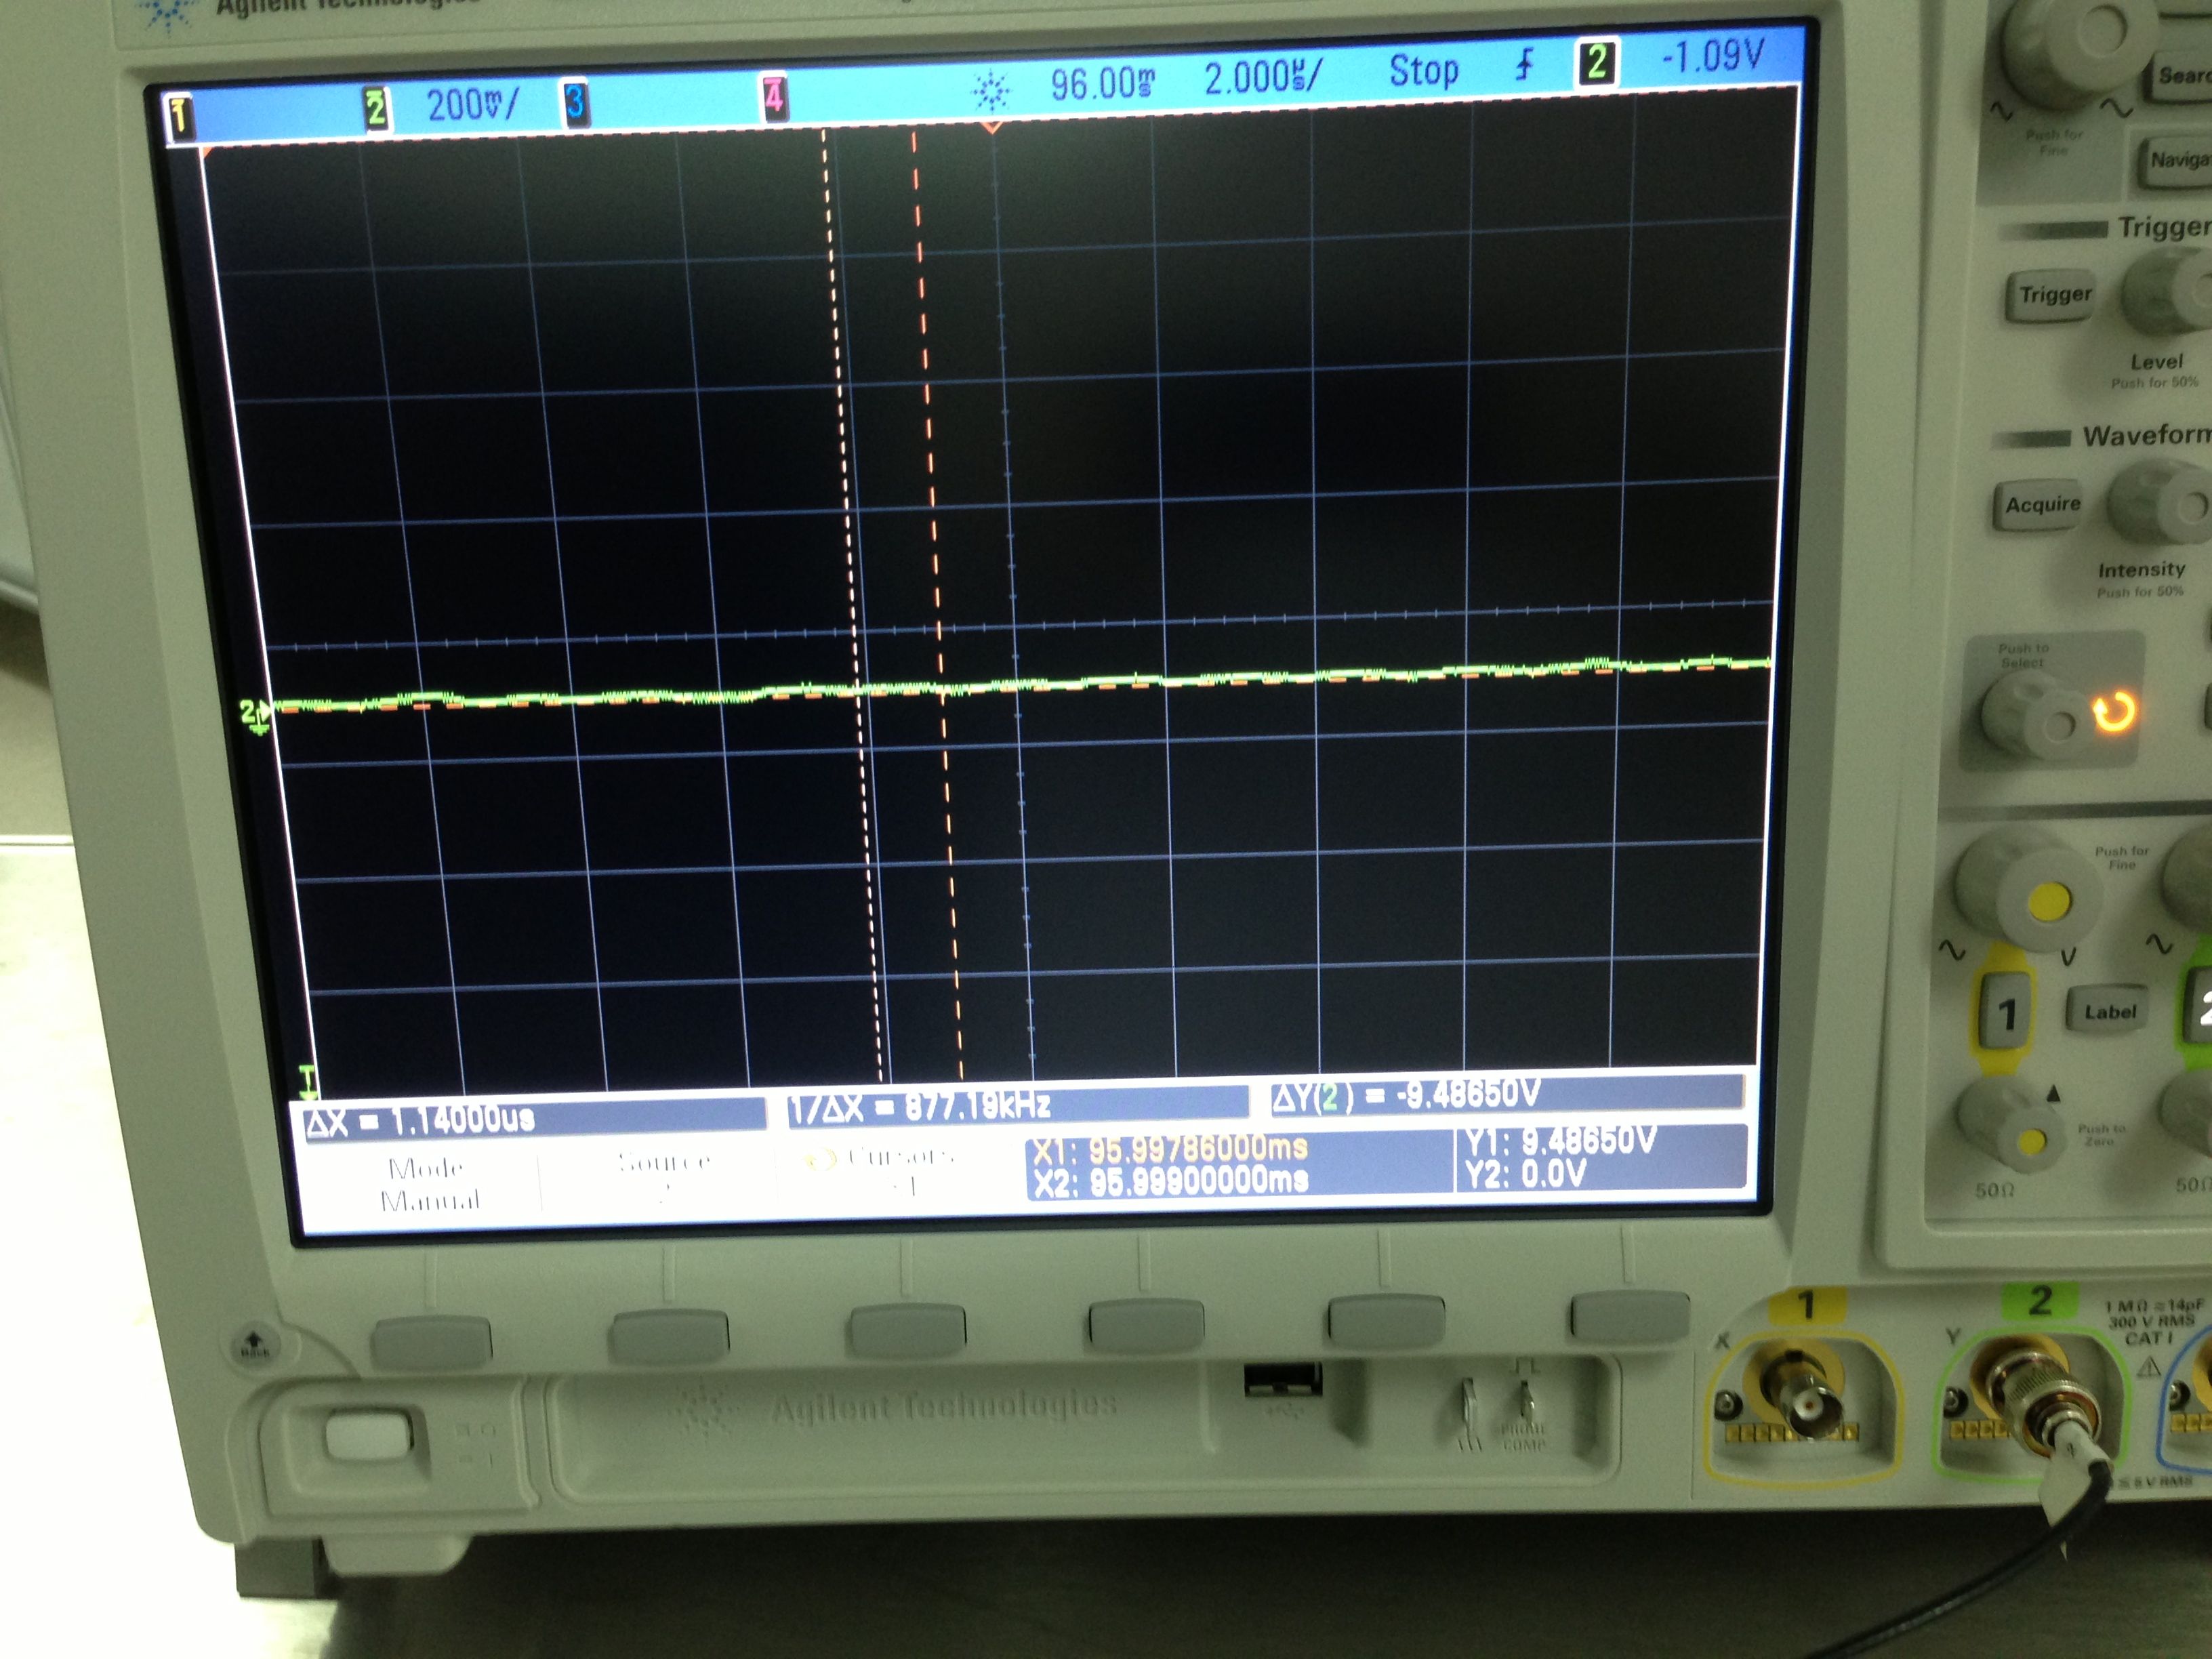Open the Mode Manual softkey menu
Screen dimensions: 2212x1659
tap(429, 1184)
